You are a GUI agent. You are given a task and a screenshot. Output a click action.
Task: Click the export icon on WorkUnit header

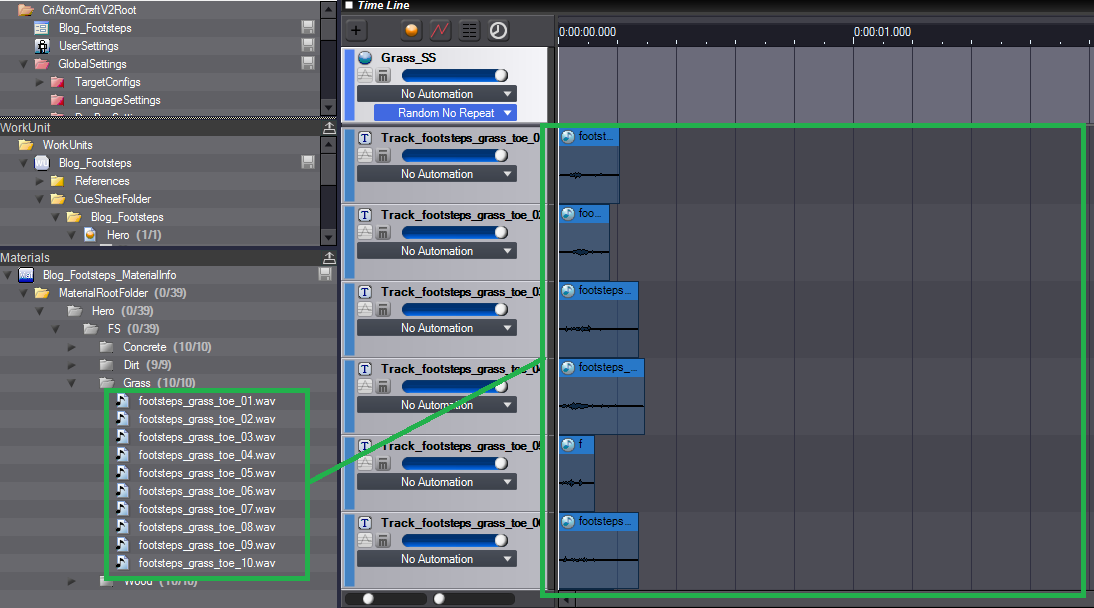point(329,128)
